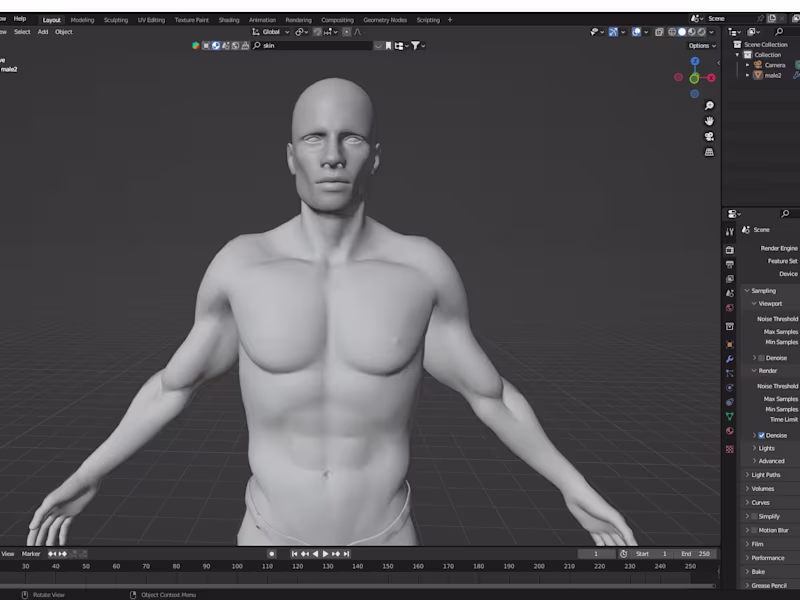Enable the Simplify checkbox
The image size is (800, 600).
pos(755,516)
